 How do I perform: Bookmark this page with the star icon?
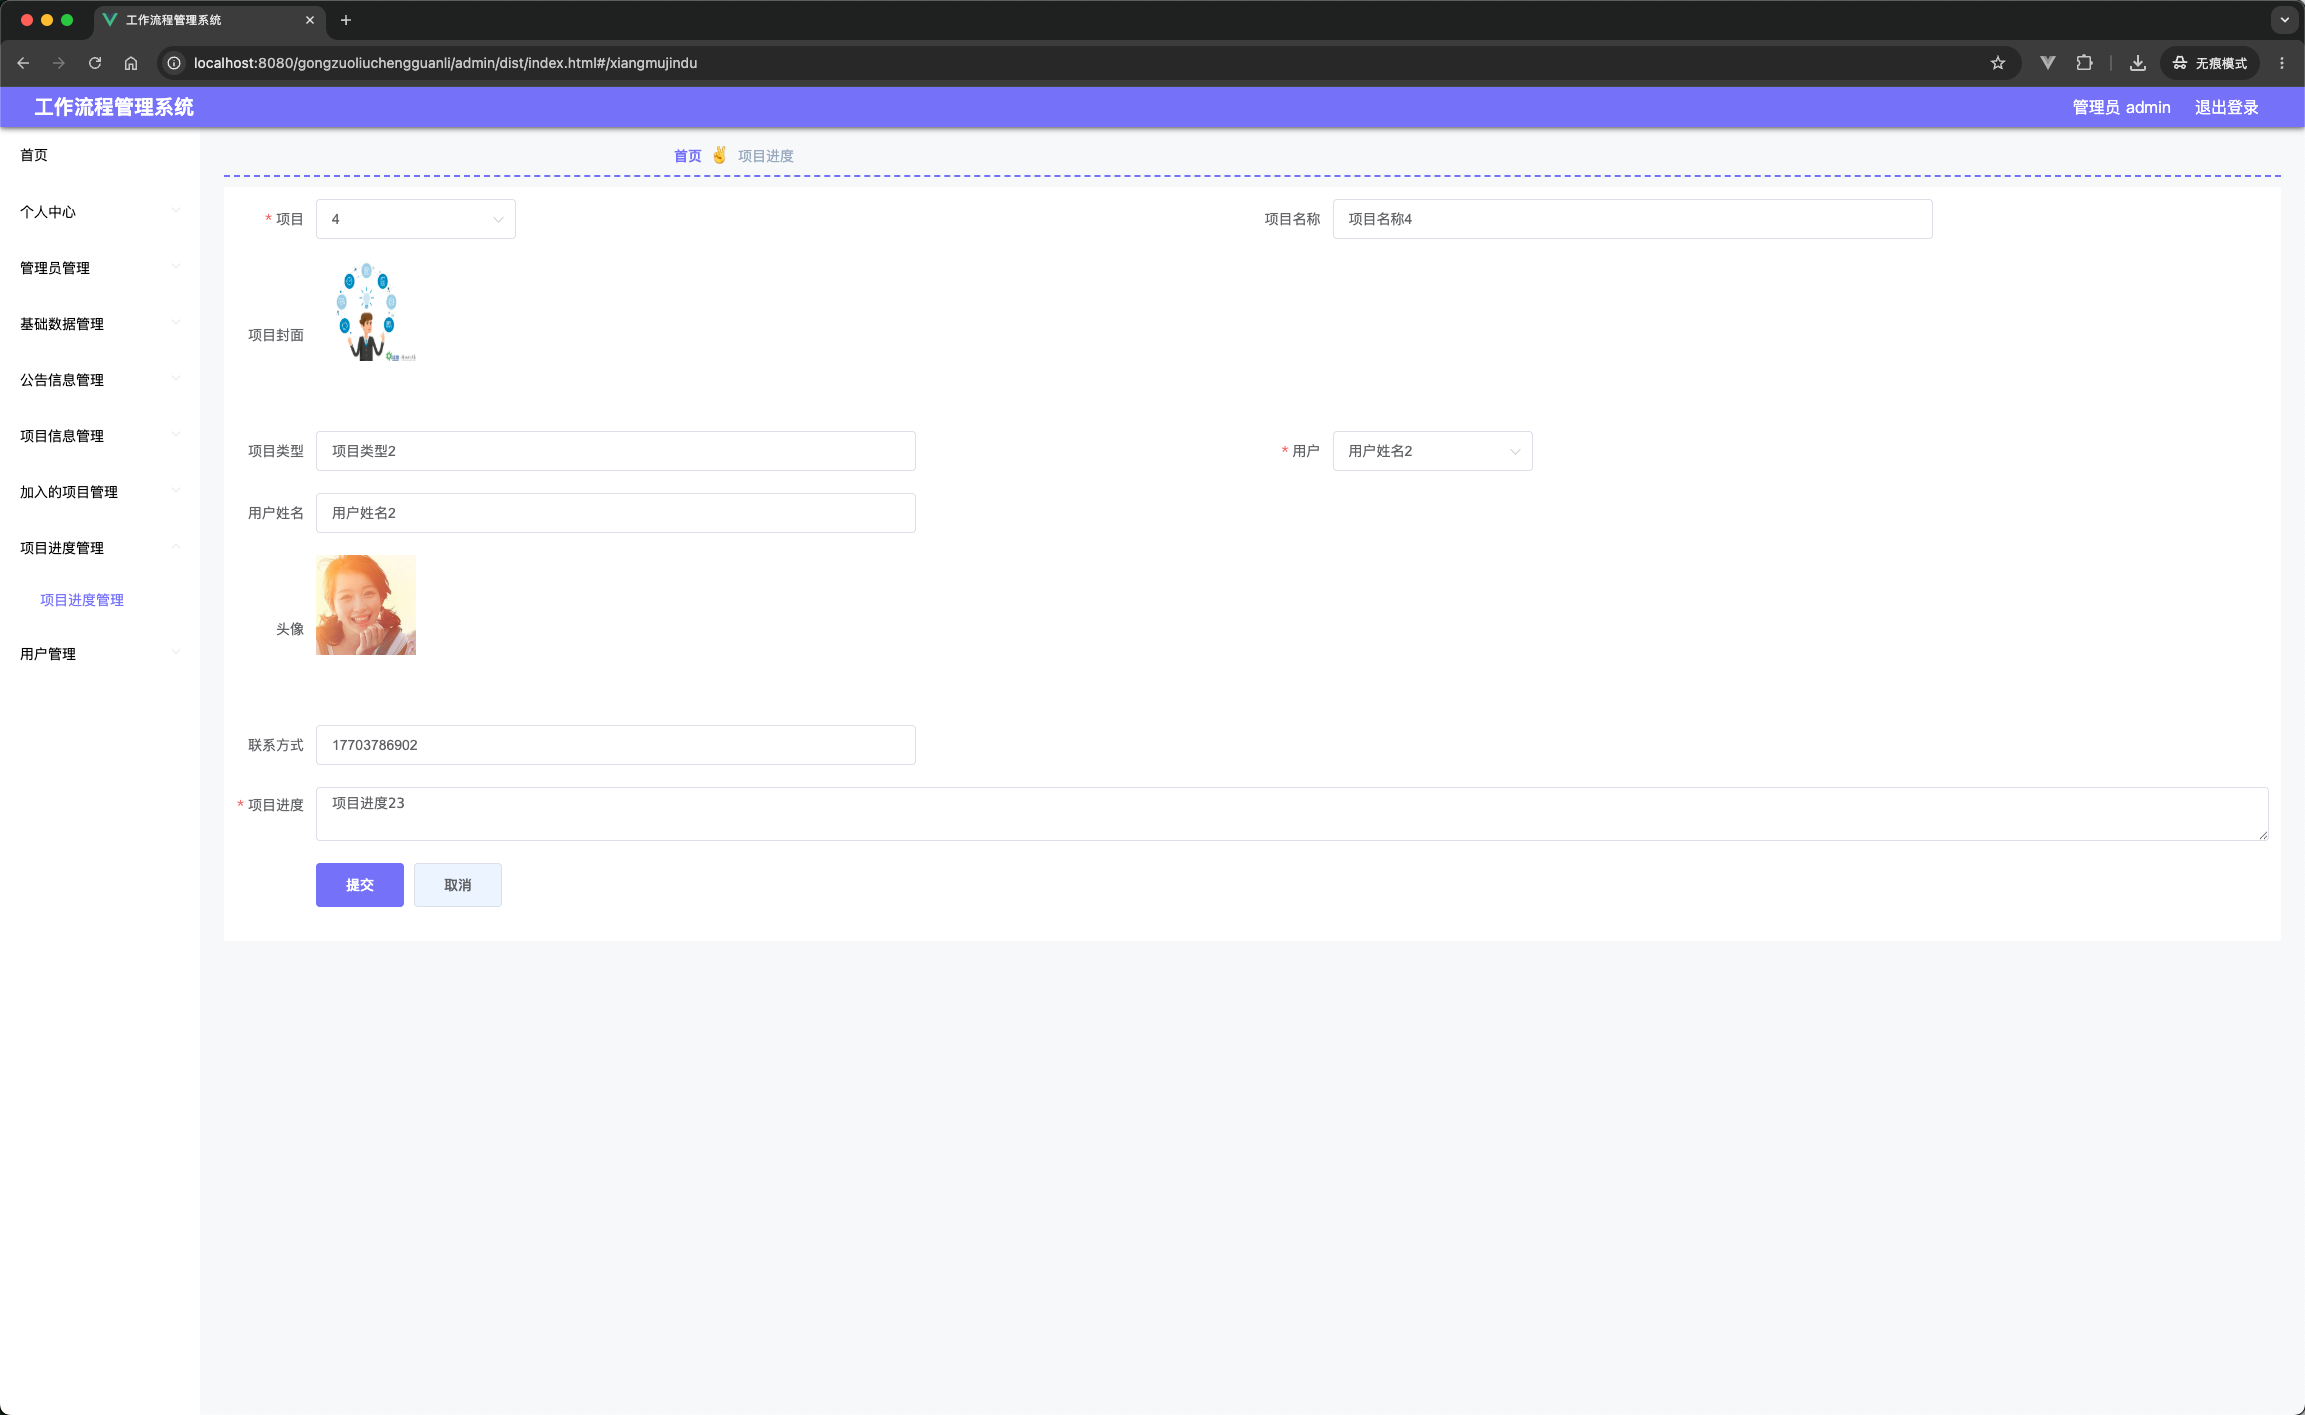point(1998,63)
